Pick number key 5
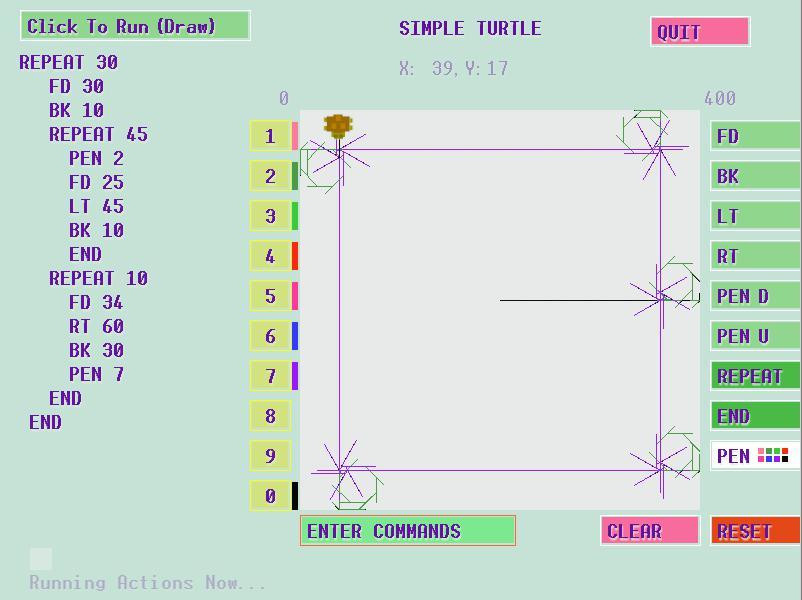This screenshot has width=802, height=600. (270, 296)
